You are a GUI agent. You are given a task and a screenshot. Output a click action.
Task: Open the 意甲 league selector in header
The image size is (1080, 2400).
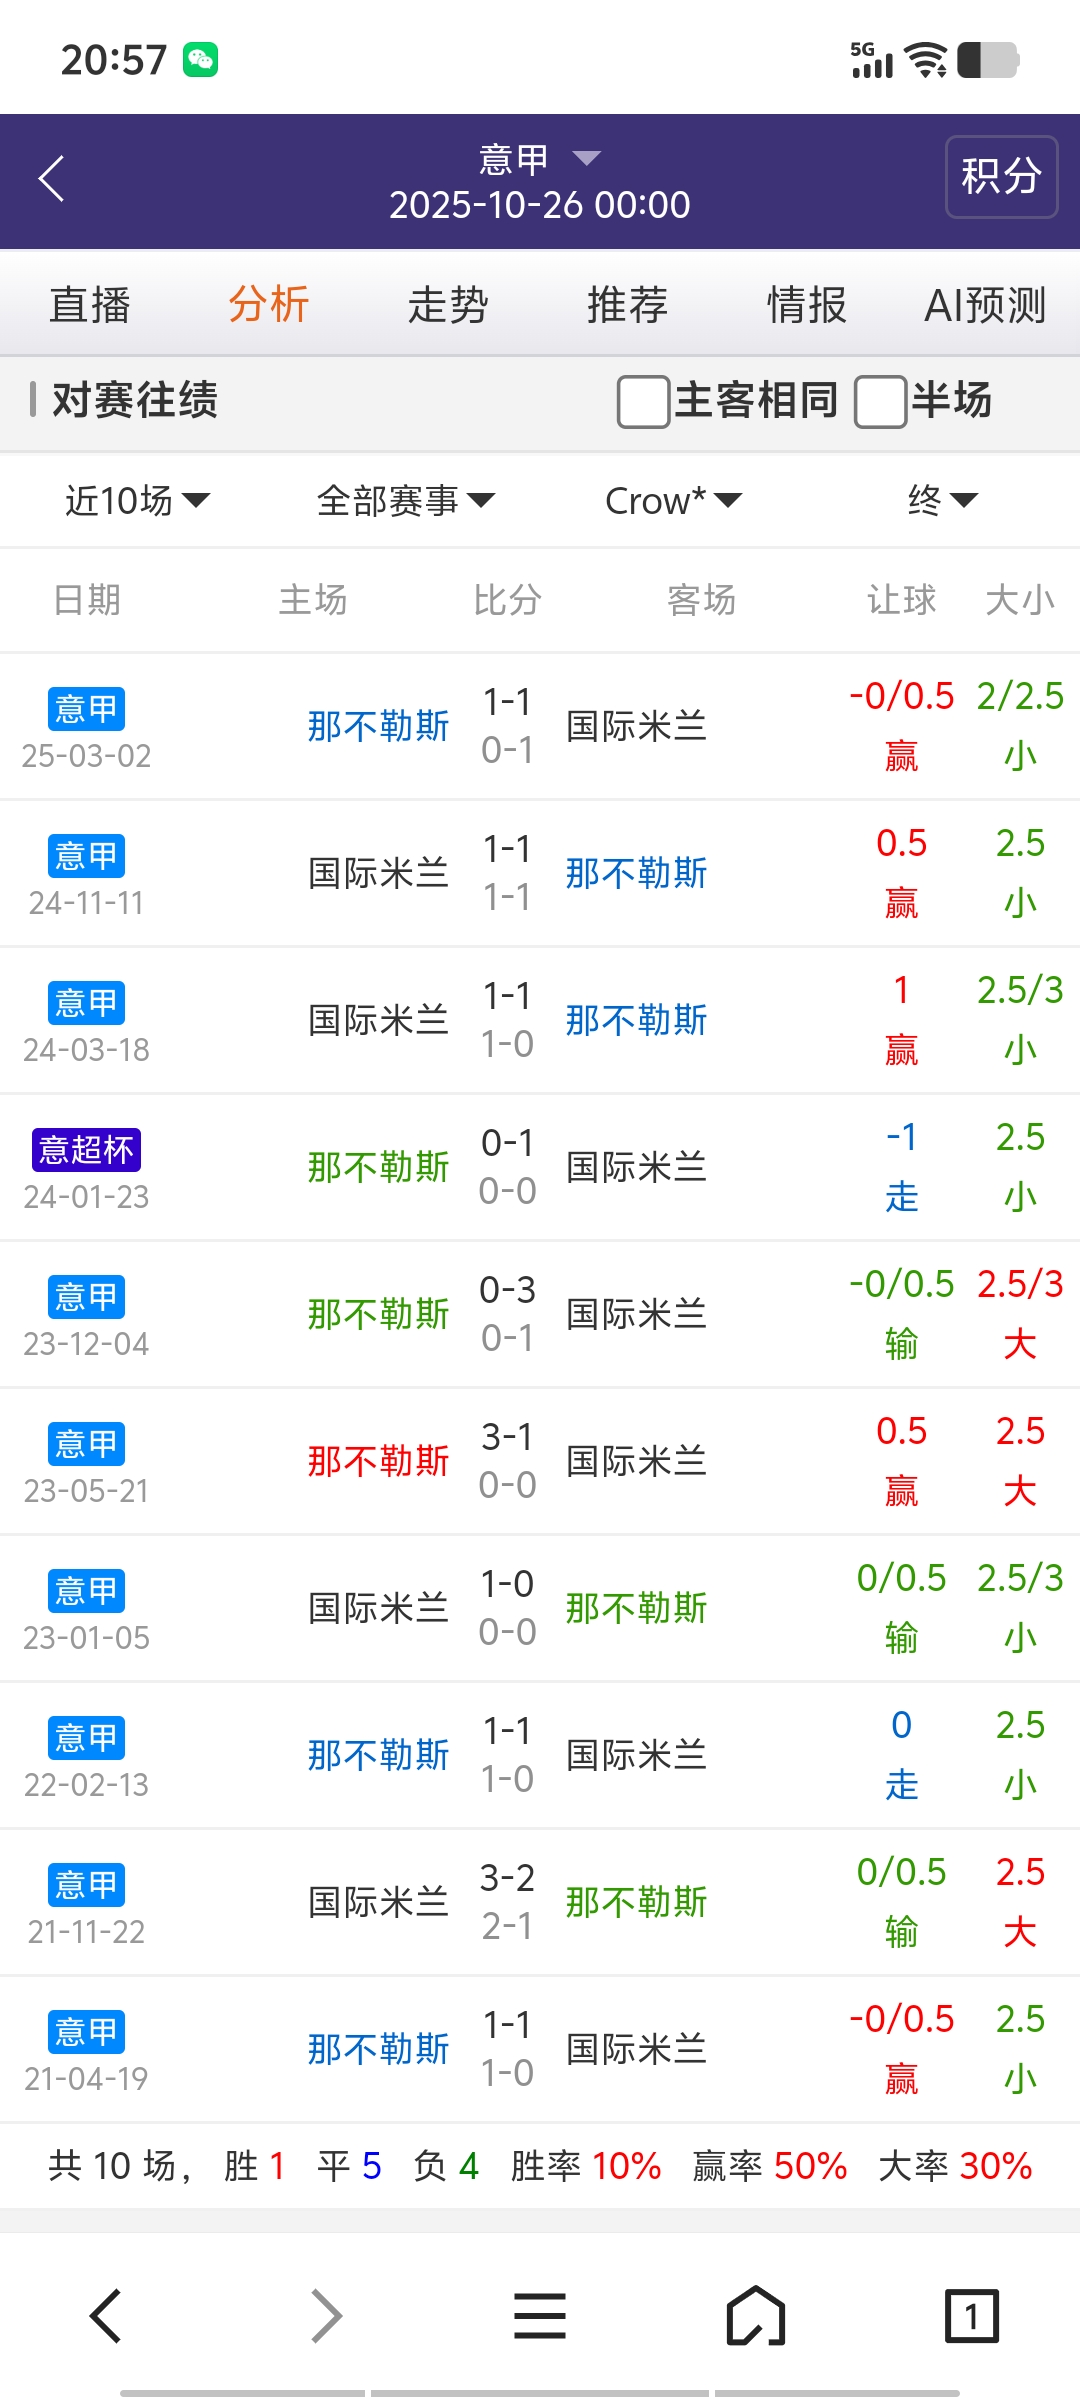[x=540, y=159]
